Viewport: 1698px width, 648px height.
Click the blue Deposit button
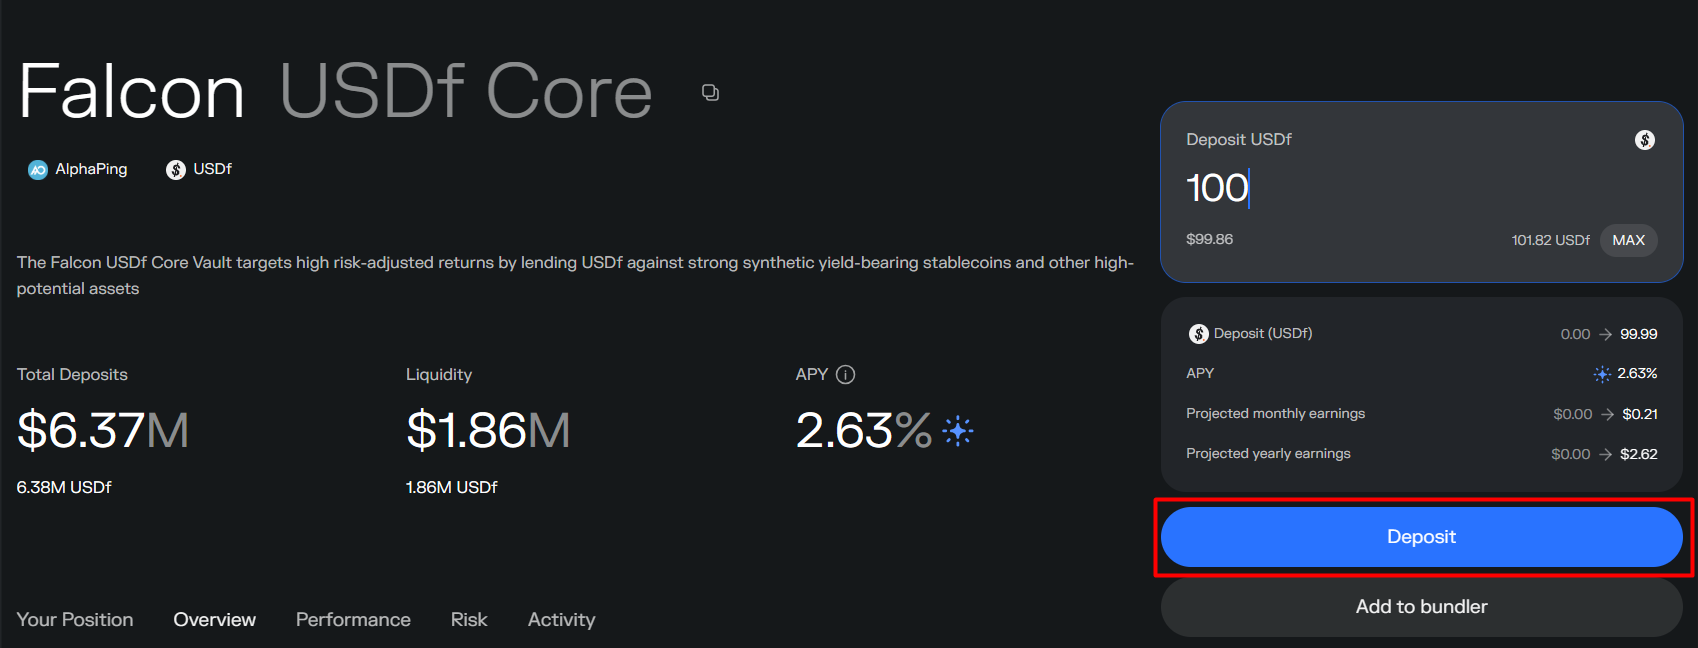(x=1421, y=537)
